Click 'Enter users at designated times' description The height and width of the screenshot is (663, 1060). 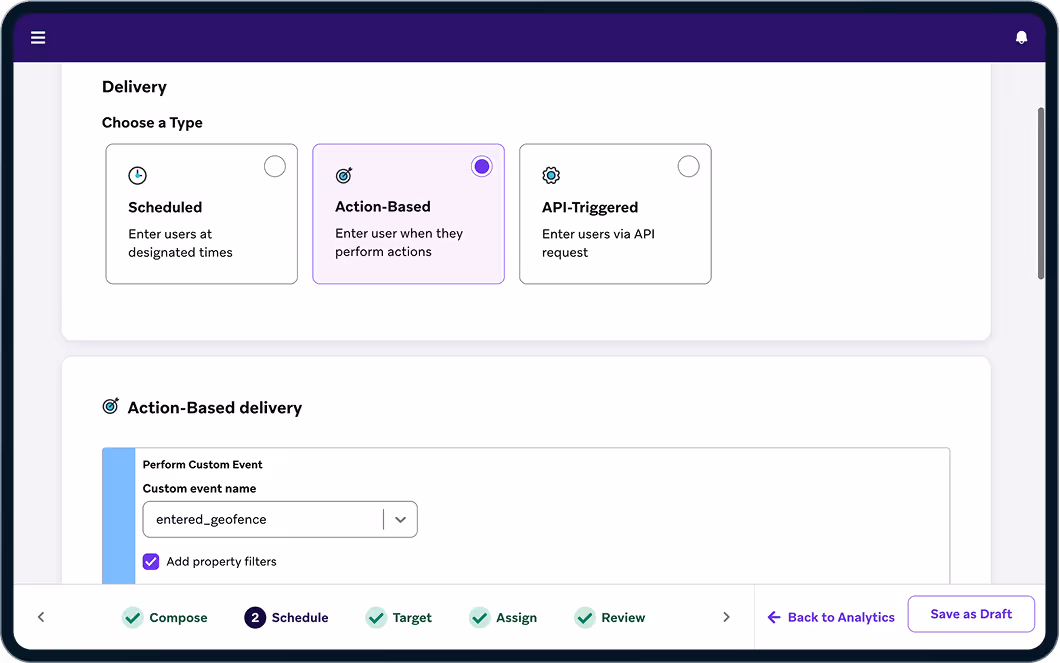(180, 243)
